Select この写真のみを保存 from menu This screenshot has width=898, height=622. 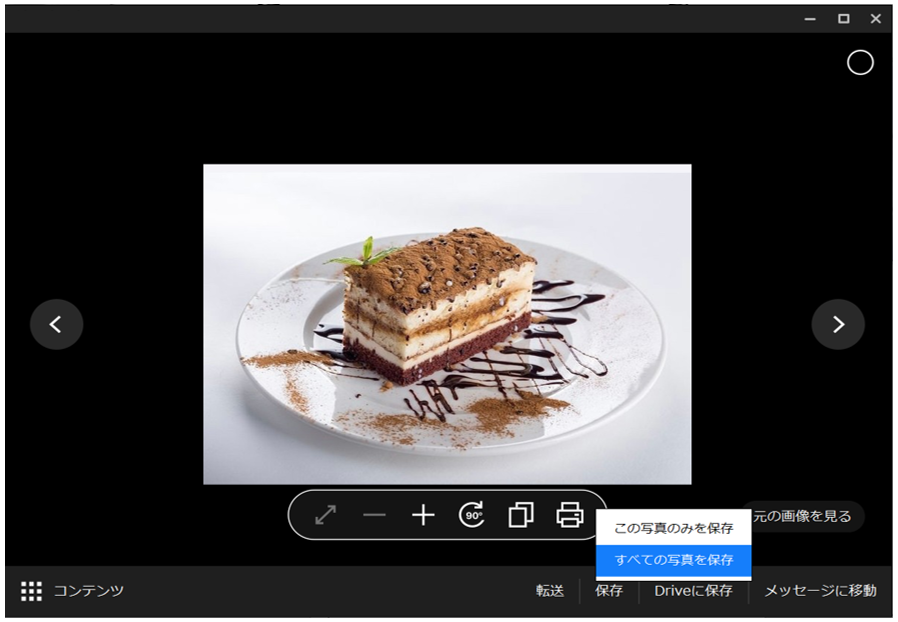[x=673, y=528]
